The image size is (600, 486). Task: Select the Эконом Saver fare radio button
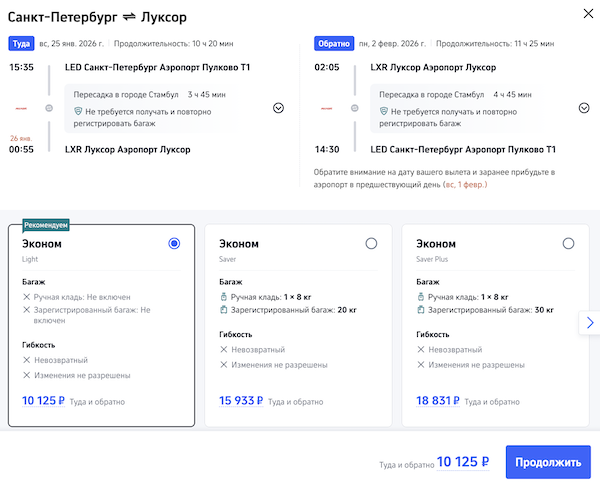pos(372,243)
